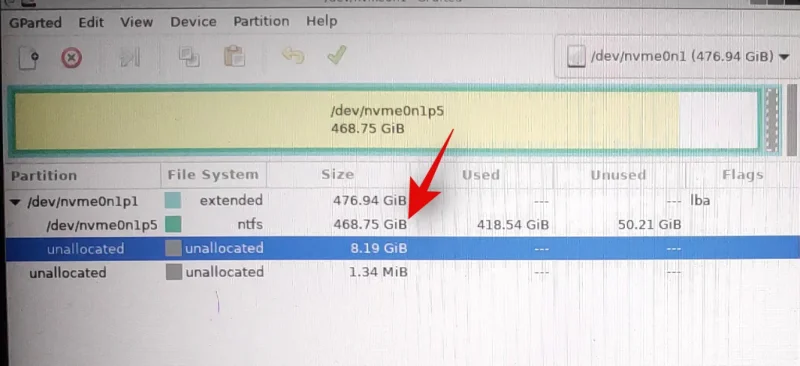Click the extended file system label

231,200
